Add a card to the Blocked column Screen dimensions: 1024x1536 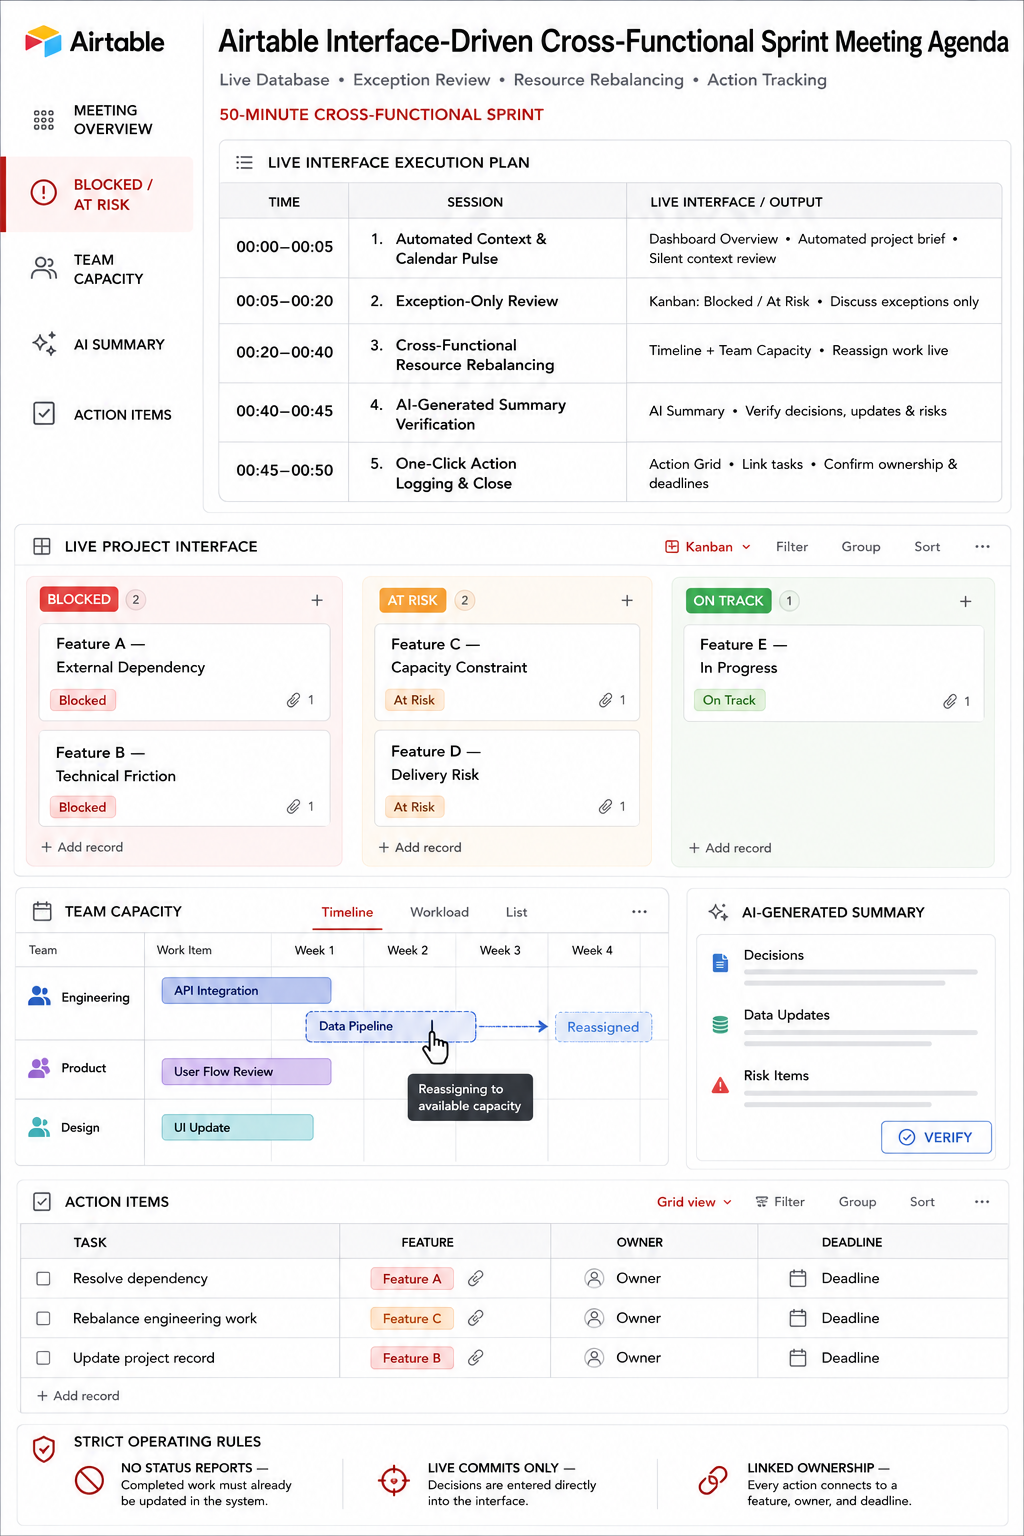(x=317, y=600)
